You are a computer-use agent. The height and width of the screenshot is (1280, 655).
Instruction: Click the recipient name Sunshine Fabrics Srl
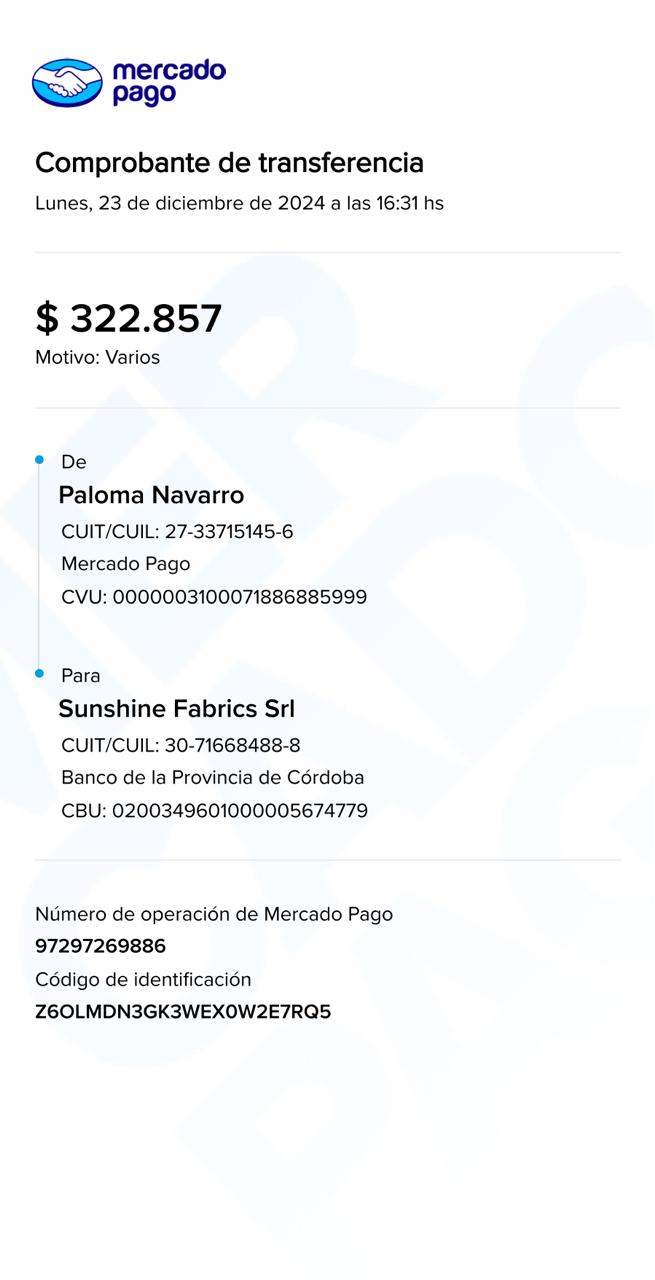(177, 709)
